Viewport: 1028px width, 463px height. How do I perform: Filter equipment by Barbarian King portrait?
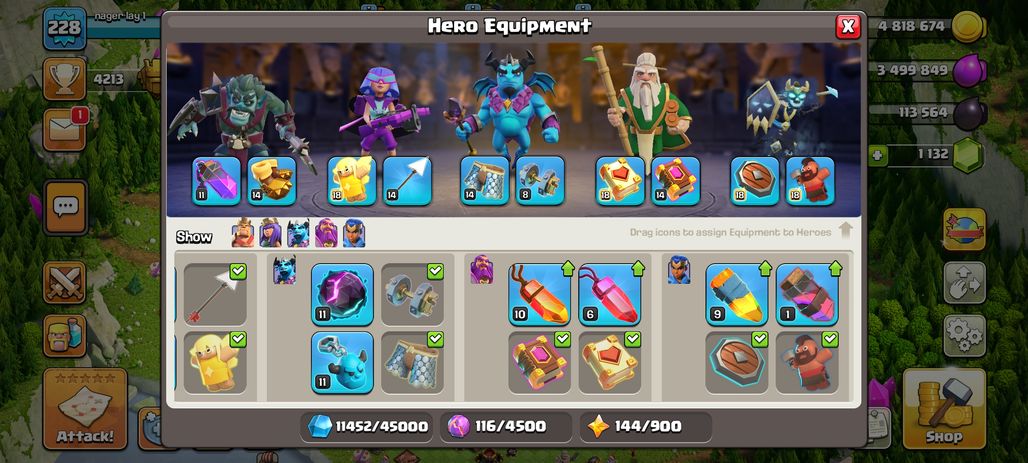(x=243, y=233)
